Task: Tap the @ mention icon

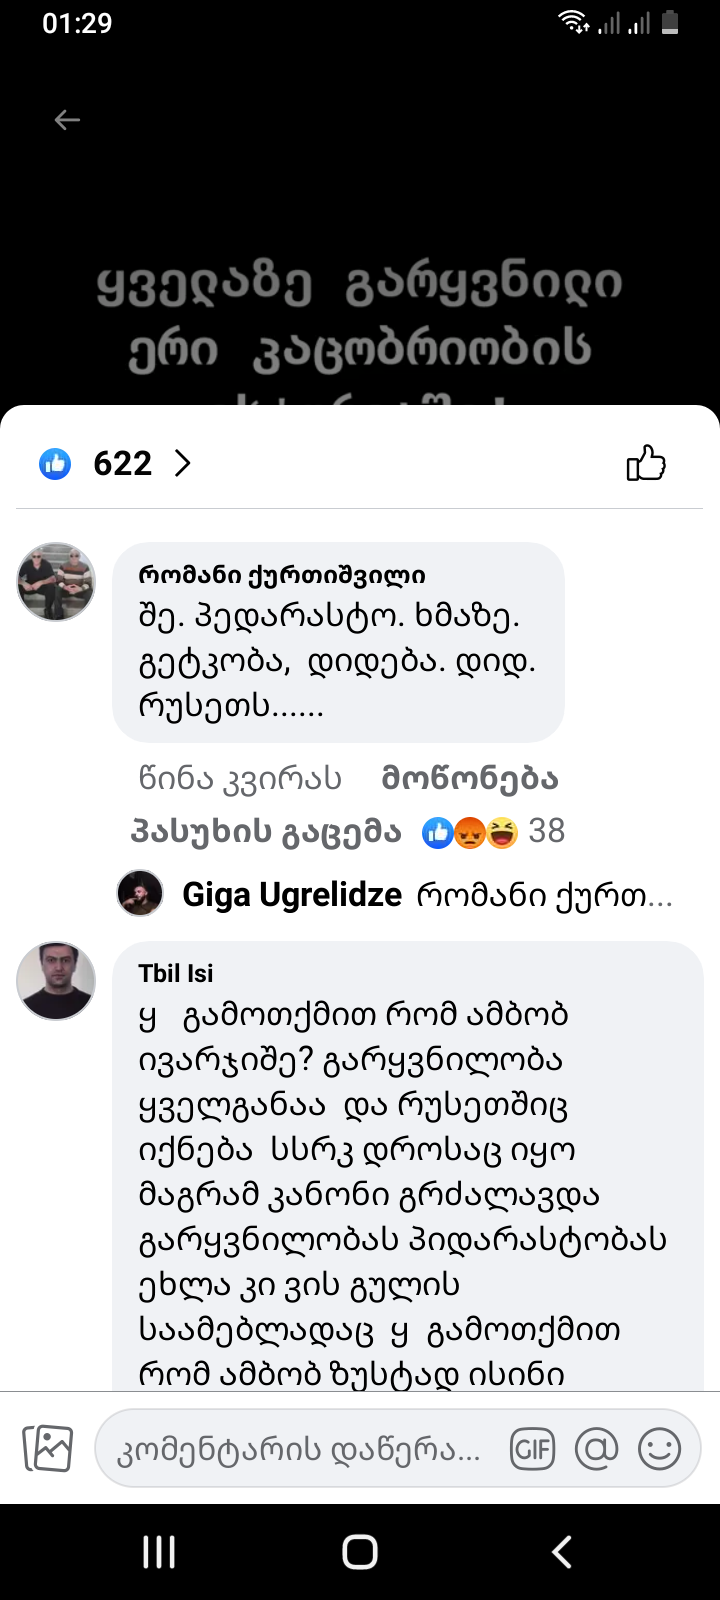Action: pos(596,1449)
